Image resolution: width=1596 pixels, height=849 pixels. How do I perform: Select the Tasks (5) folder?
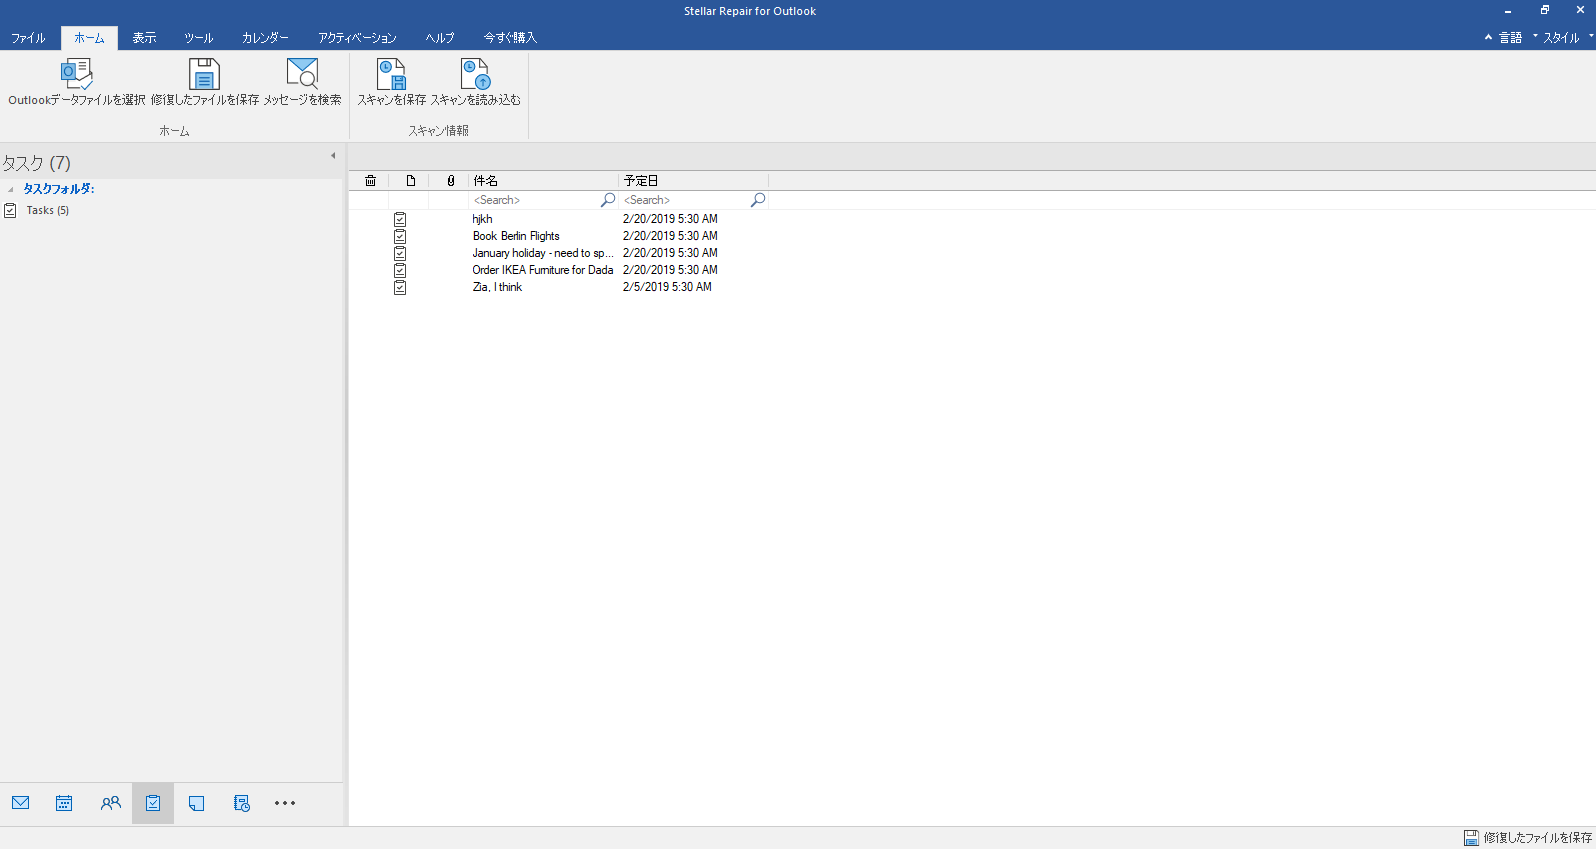[x=48, y=210]
